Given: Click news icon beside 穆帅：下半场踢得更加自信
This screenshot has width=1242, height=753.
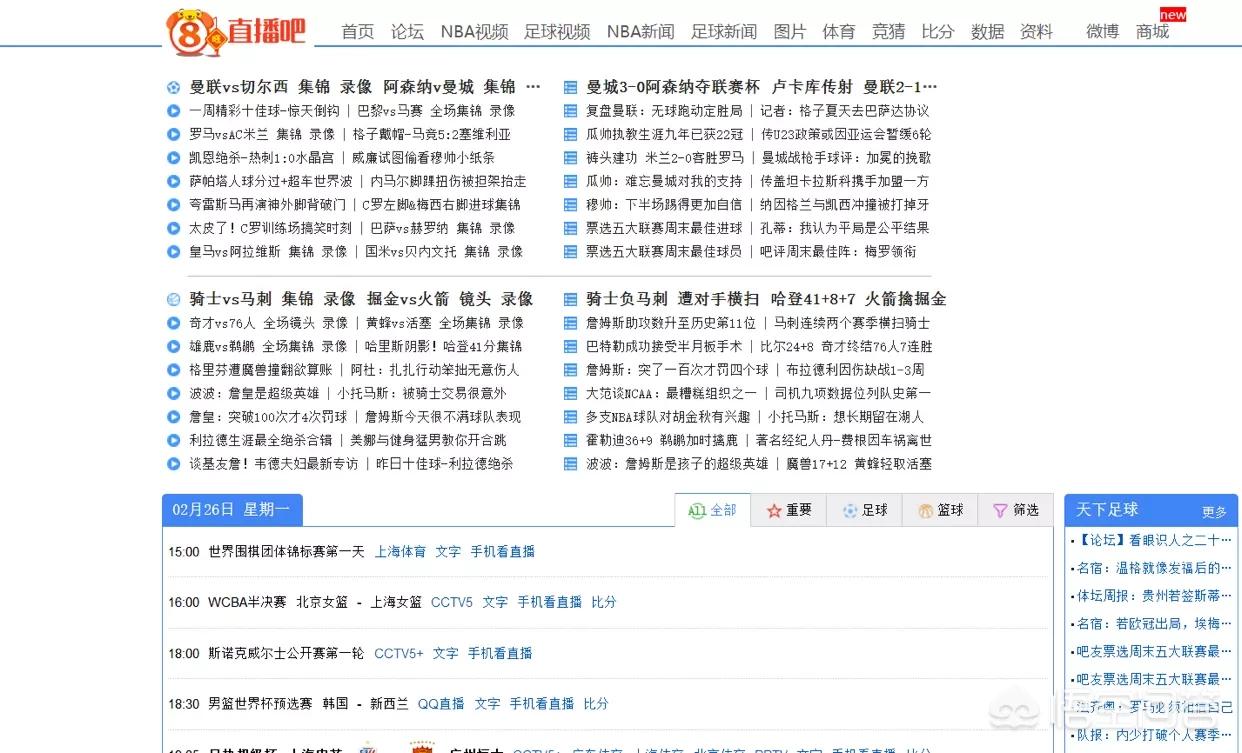Looking at the screenshot, I should (571, 205).
